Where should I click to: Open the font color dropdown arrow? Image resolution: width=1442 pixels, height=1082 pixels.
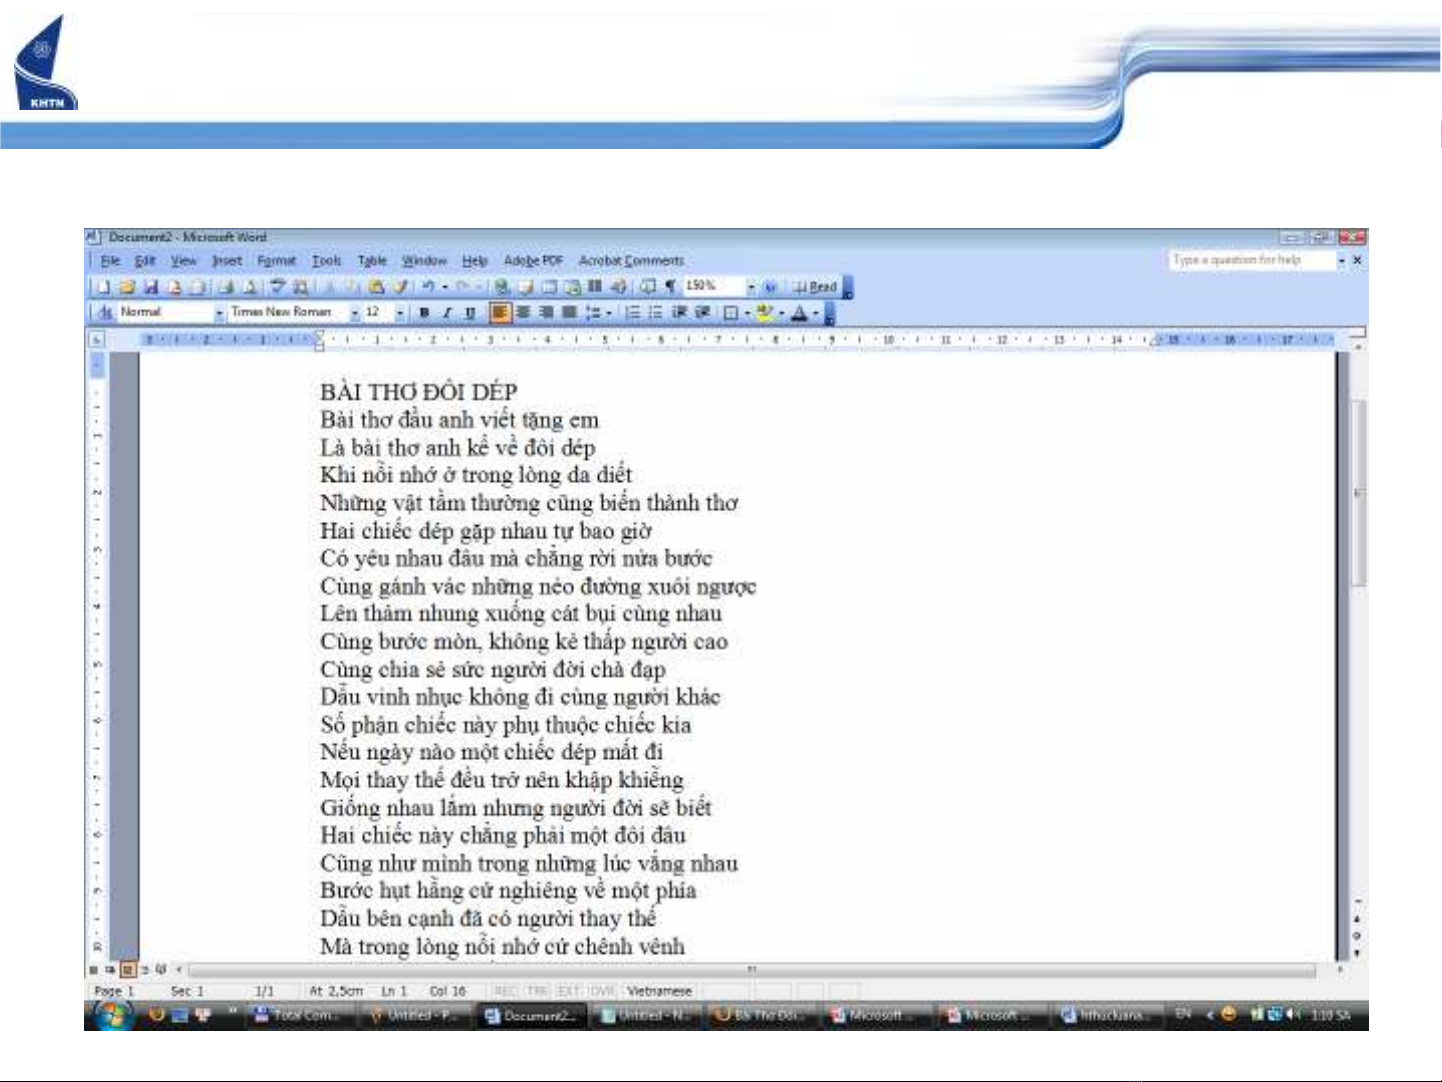[815, 313]
